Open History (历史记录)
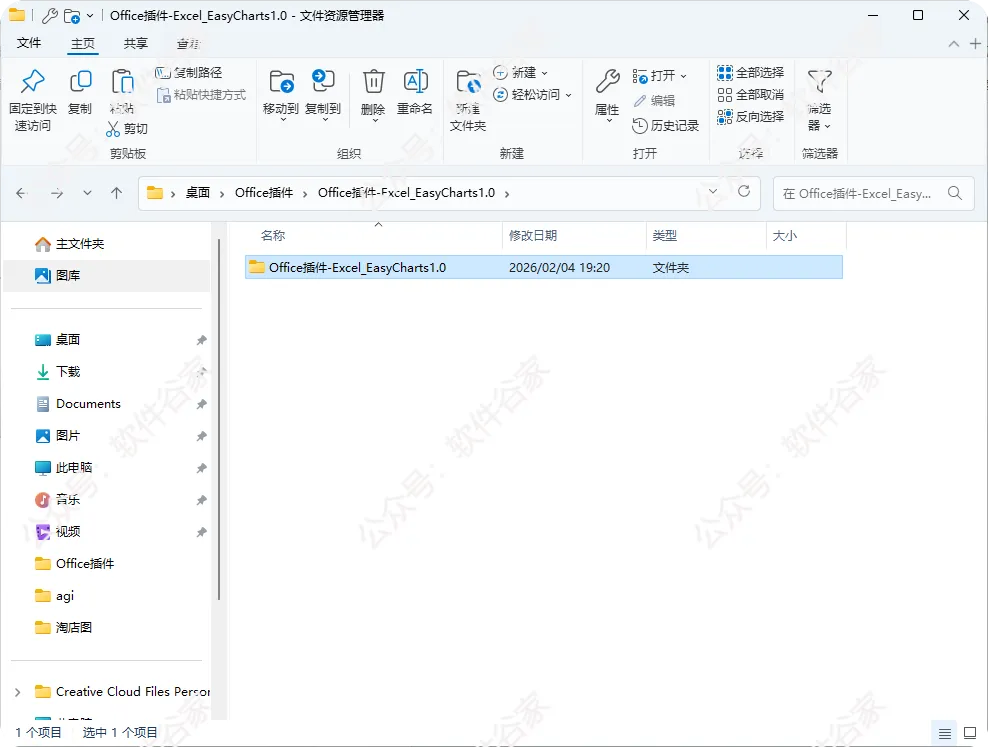 coord(665,126)
